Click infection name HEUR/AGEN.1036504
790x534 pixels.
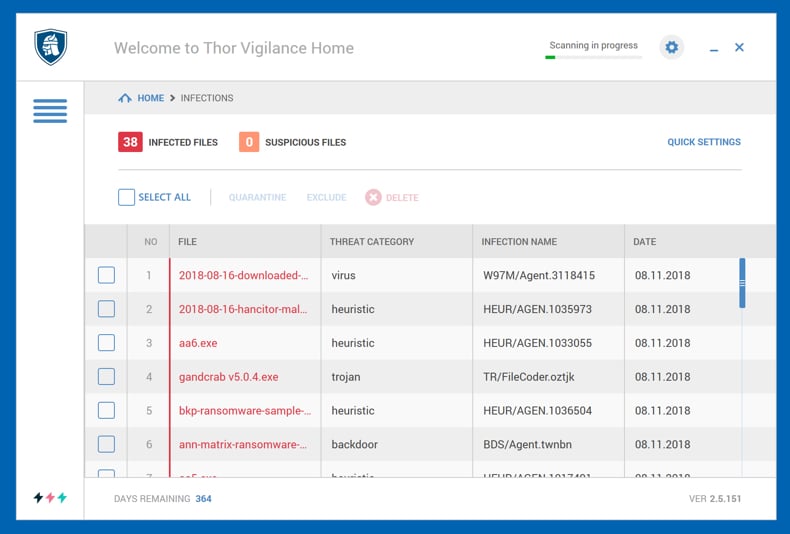click(x=538, y=411)
